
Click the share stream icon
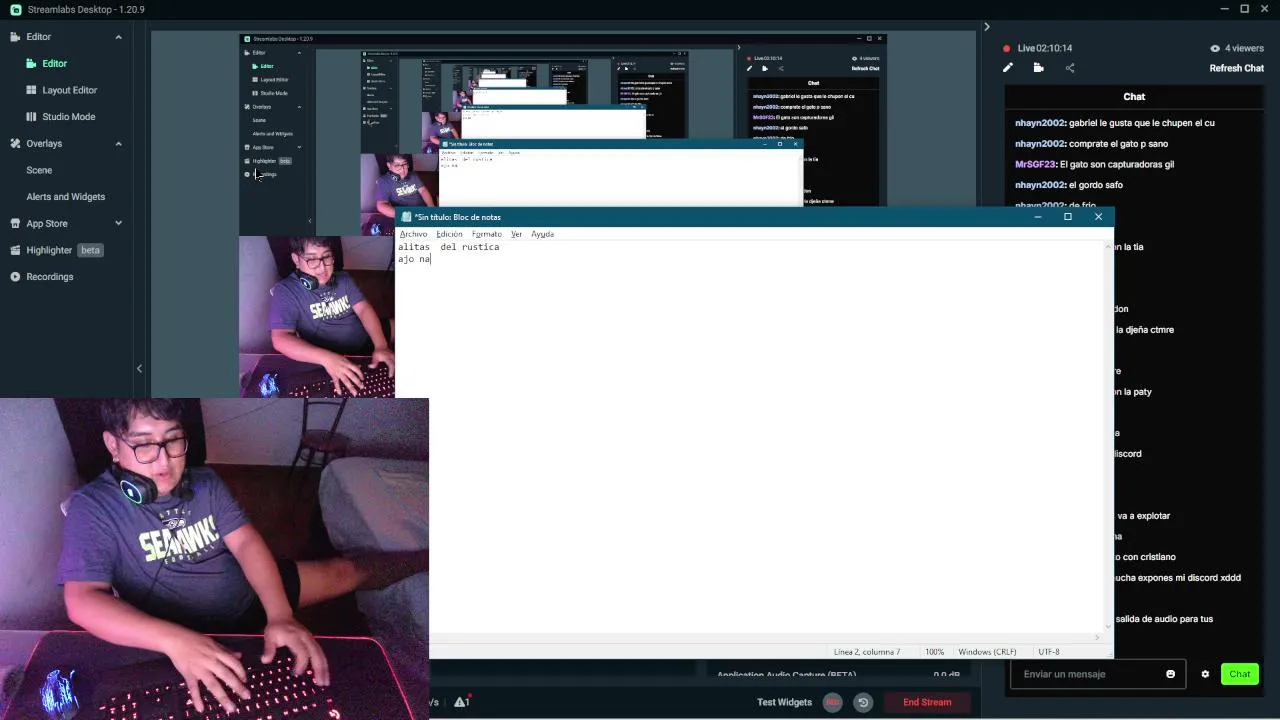coord(1070,68)
